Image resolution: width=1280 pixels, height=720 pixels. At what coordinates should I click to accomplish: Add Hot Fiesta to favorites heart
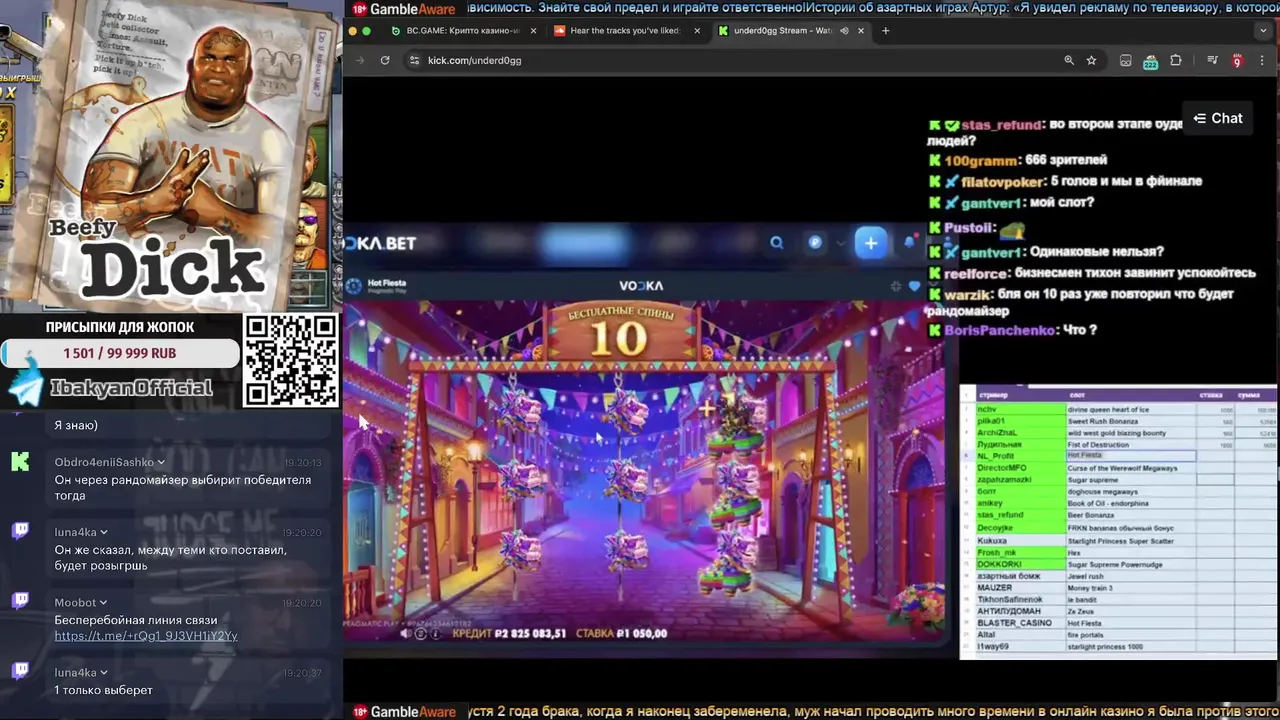914,286
